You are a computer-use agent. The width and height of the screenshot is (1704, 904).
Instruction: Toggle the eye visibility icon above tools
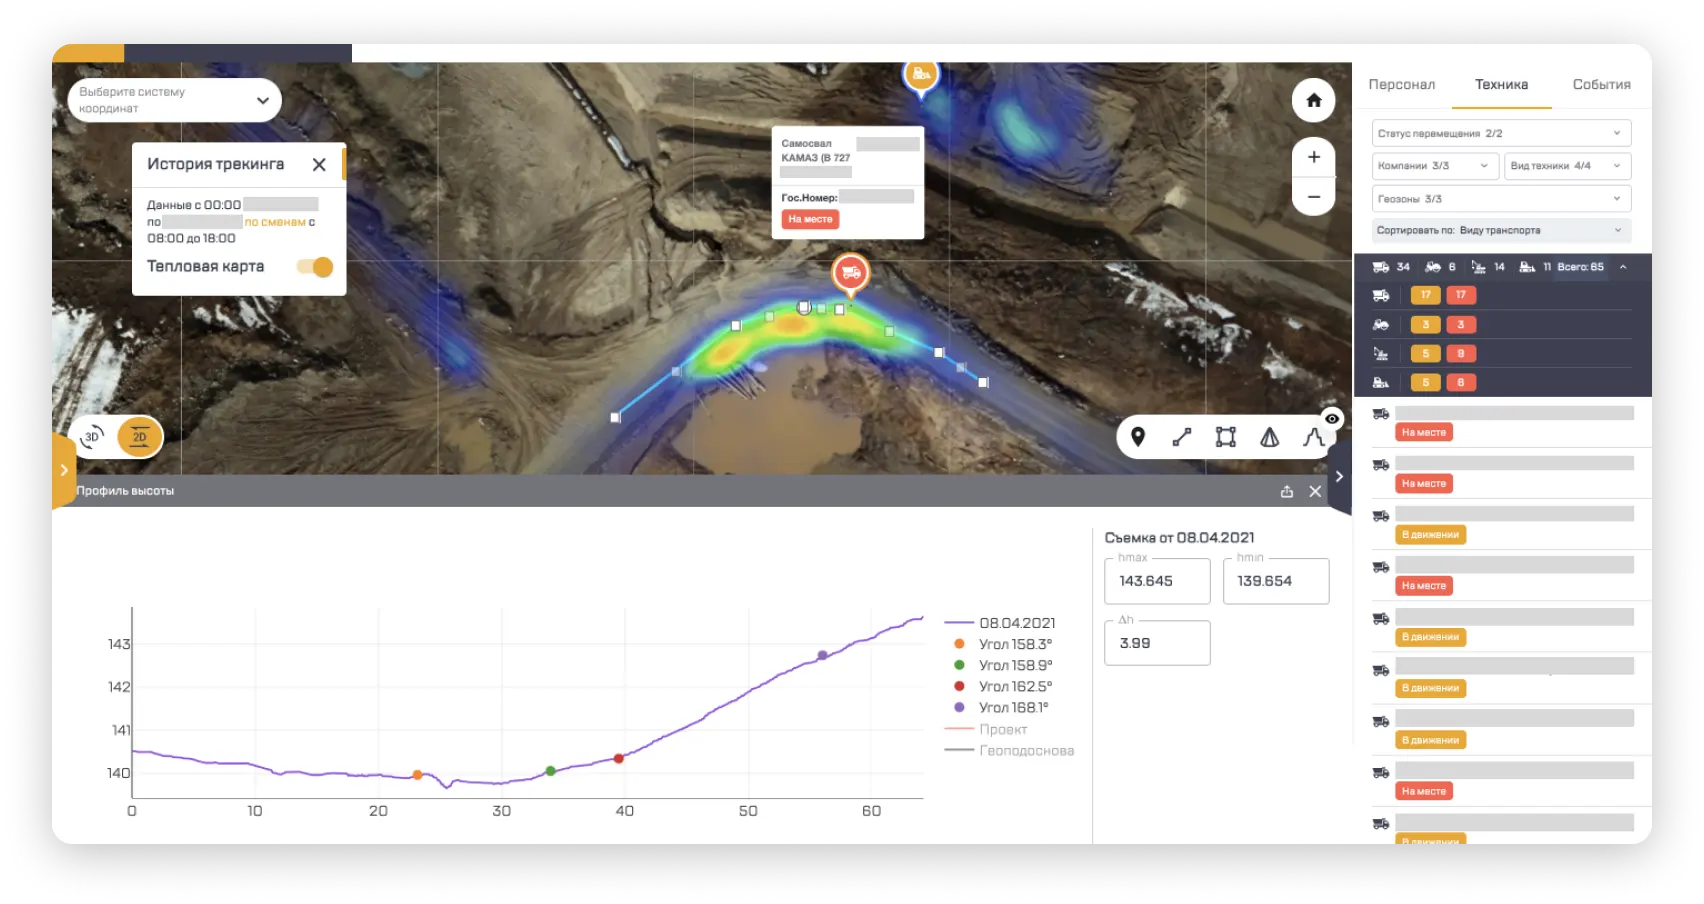(x=1331, y=419)
